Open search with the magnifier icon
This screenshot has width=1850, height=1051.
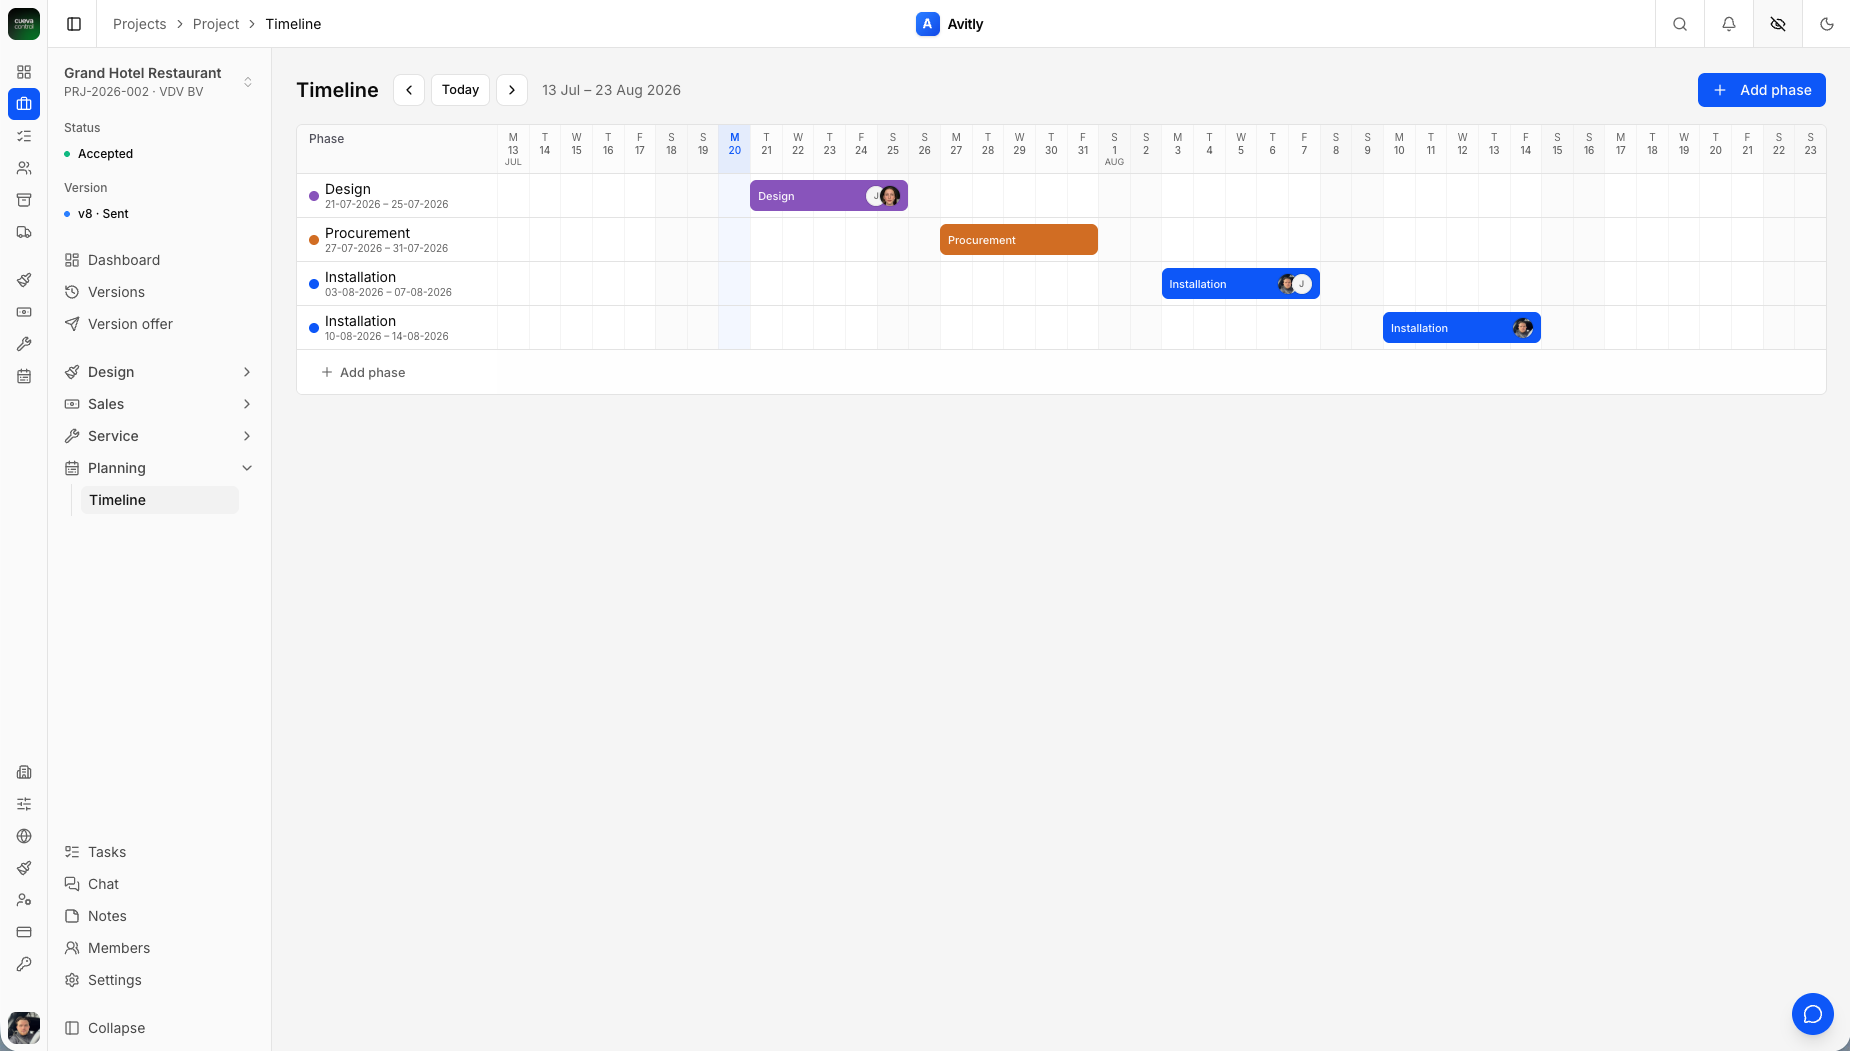point(1680,24)
